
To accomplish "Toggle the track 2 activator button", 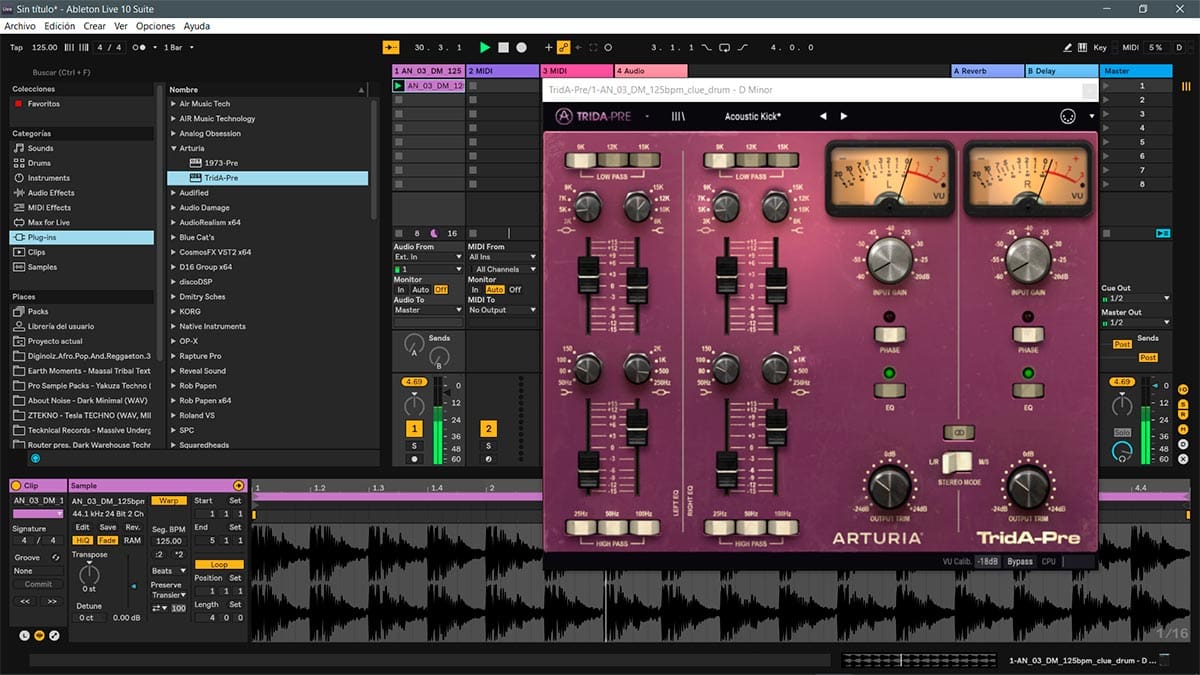I will click(x=488, y=429).
